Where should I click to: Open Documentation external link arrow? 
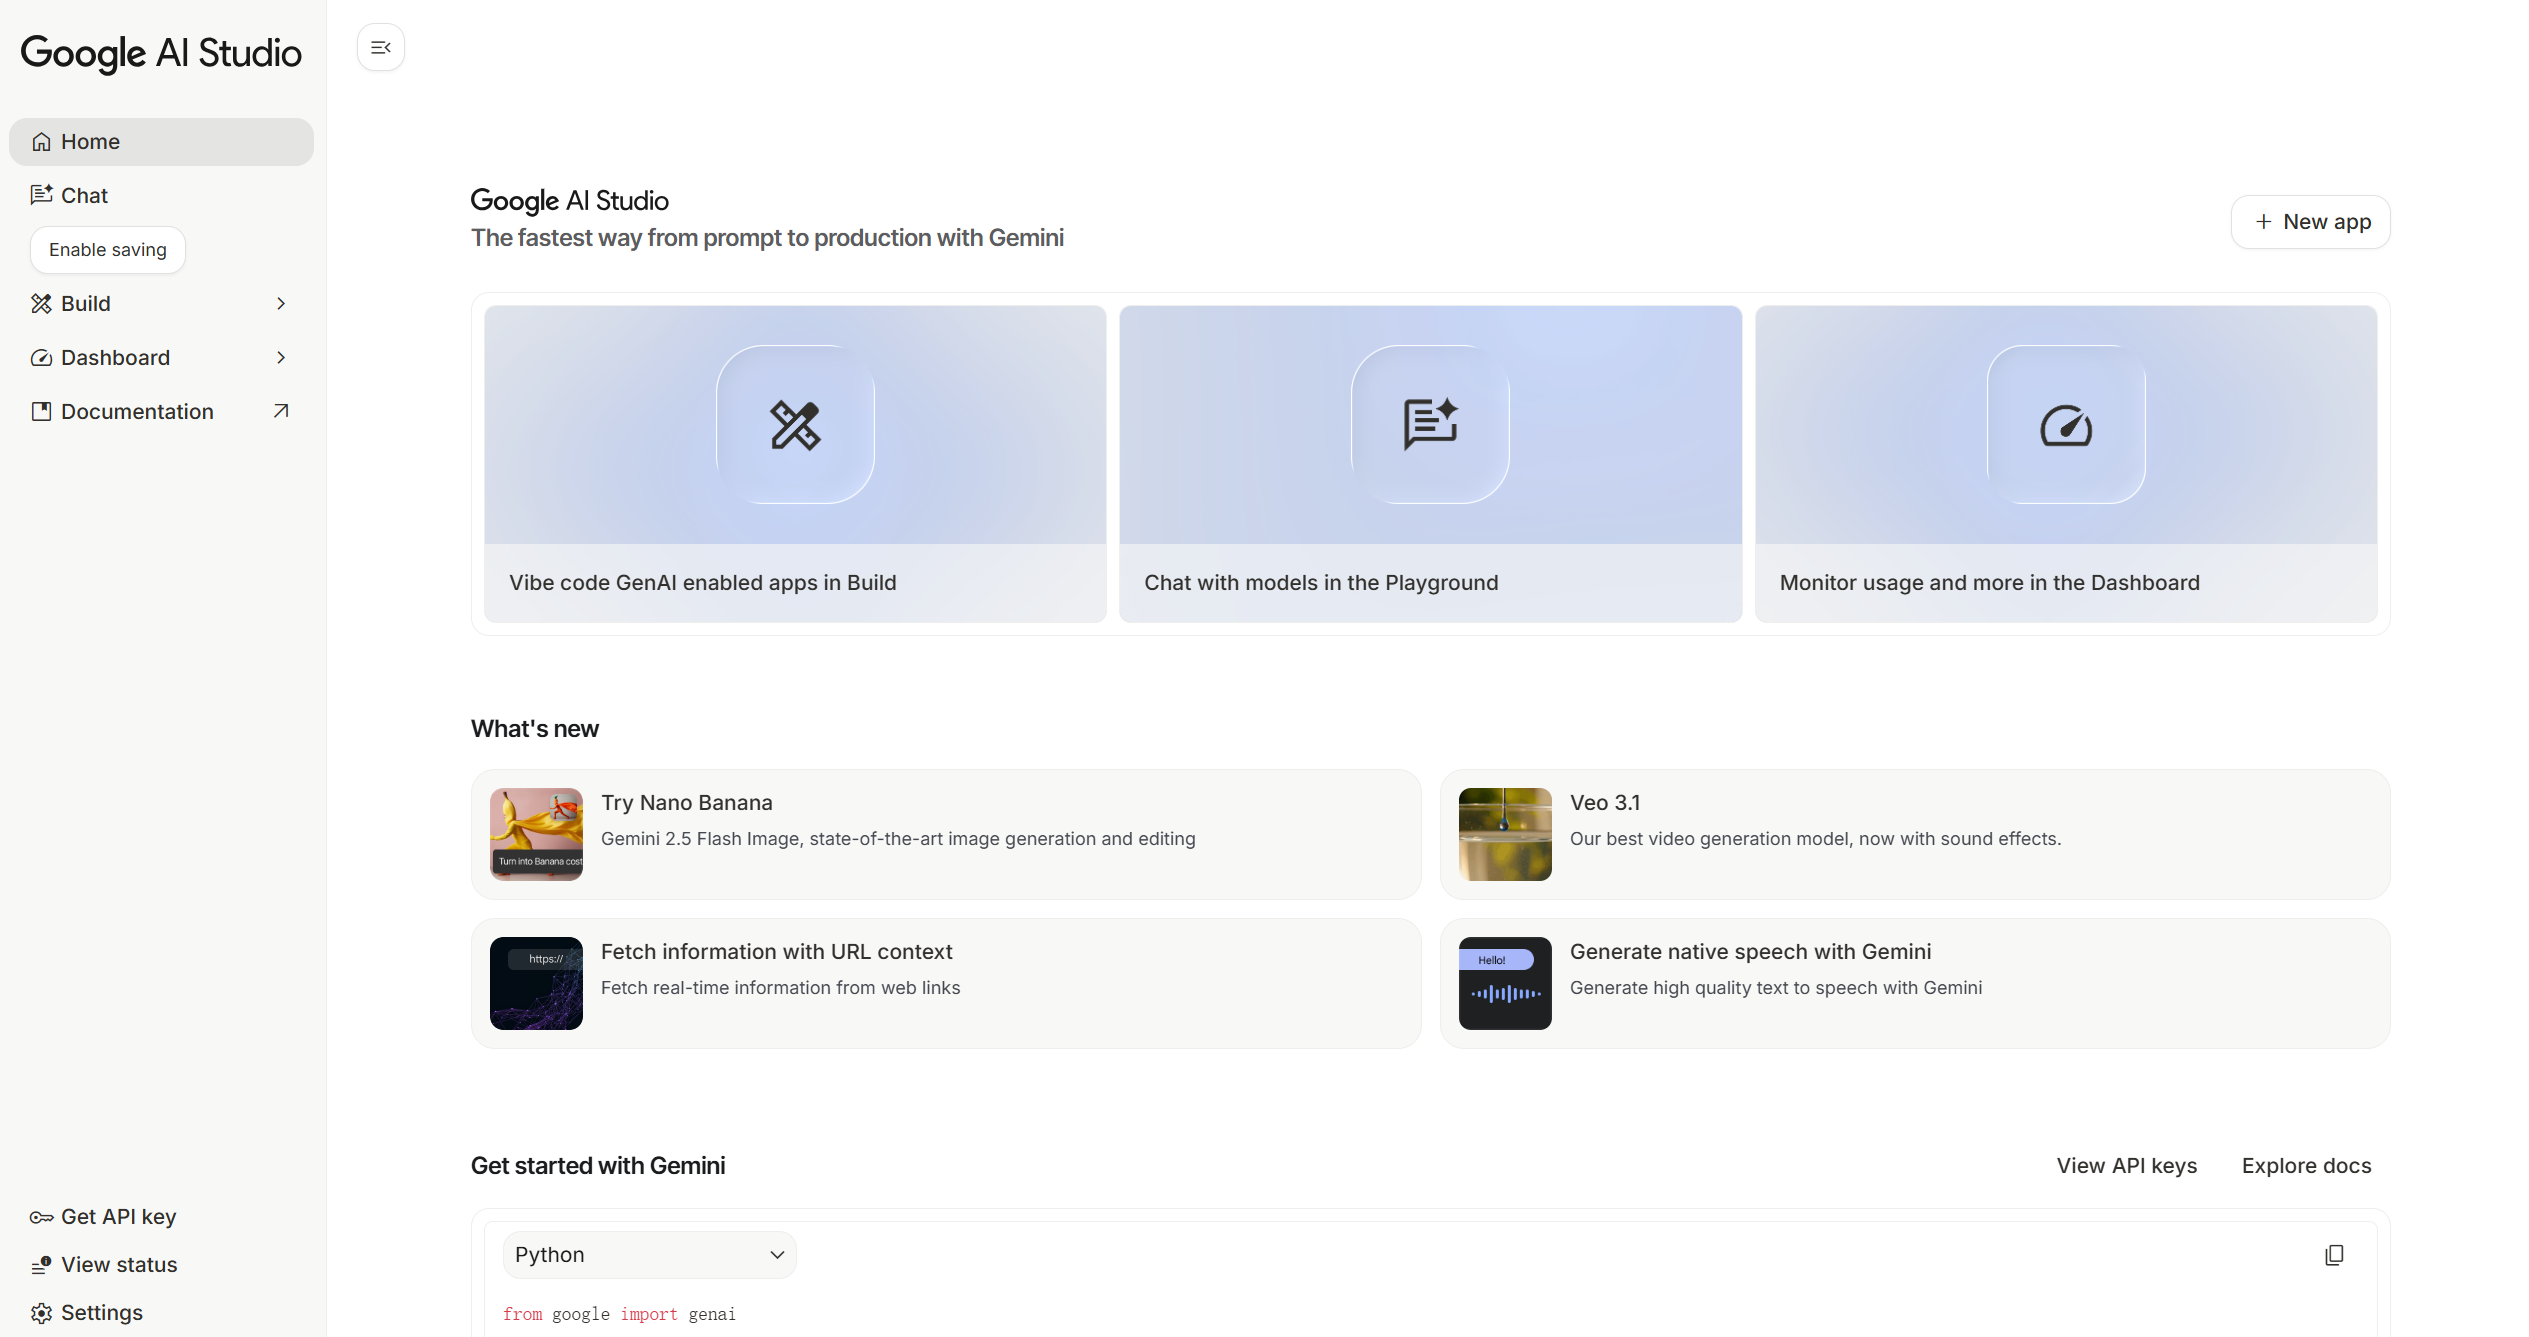click(281, 411)
